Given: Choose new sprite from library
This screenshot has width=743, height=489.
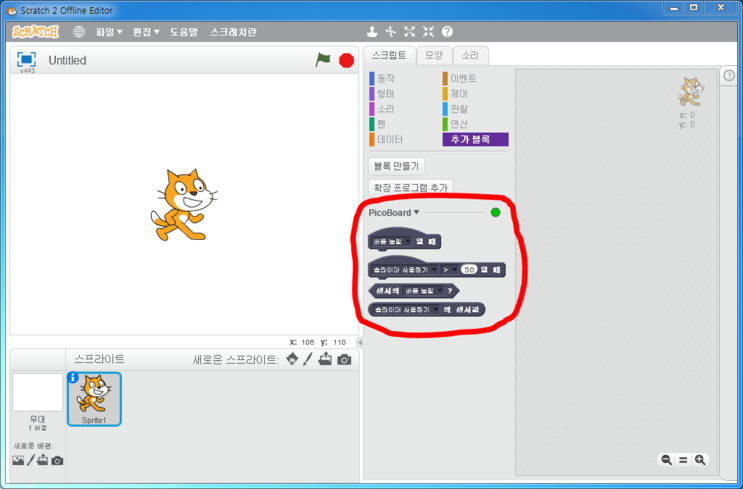Looking at the screenshot, I should pos(292,359).
